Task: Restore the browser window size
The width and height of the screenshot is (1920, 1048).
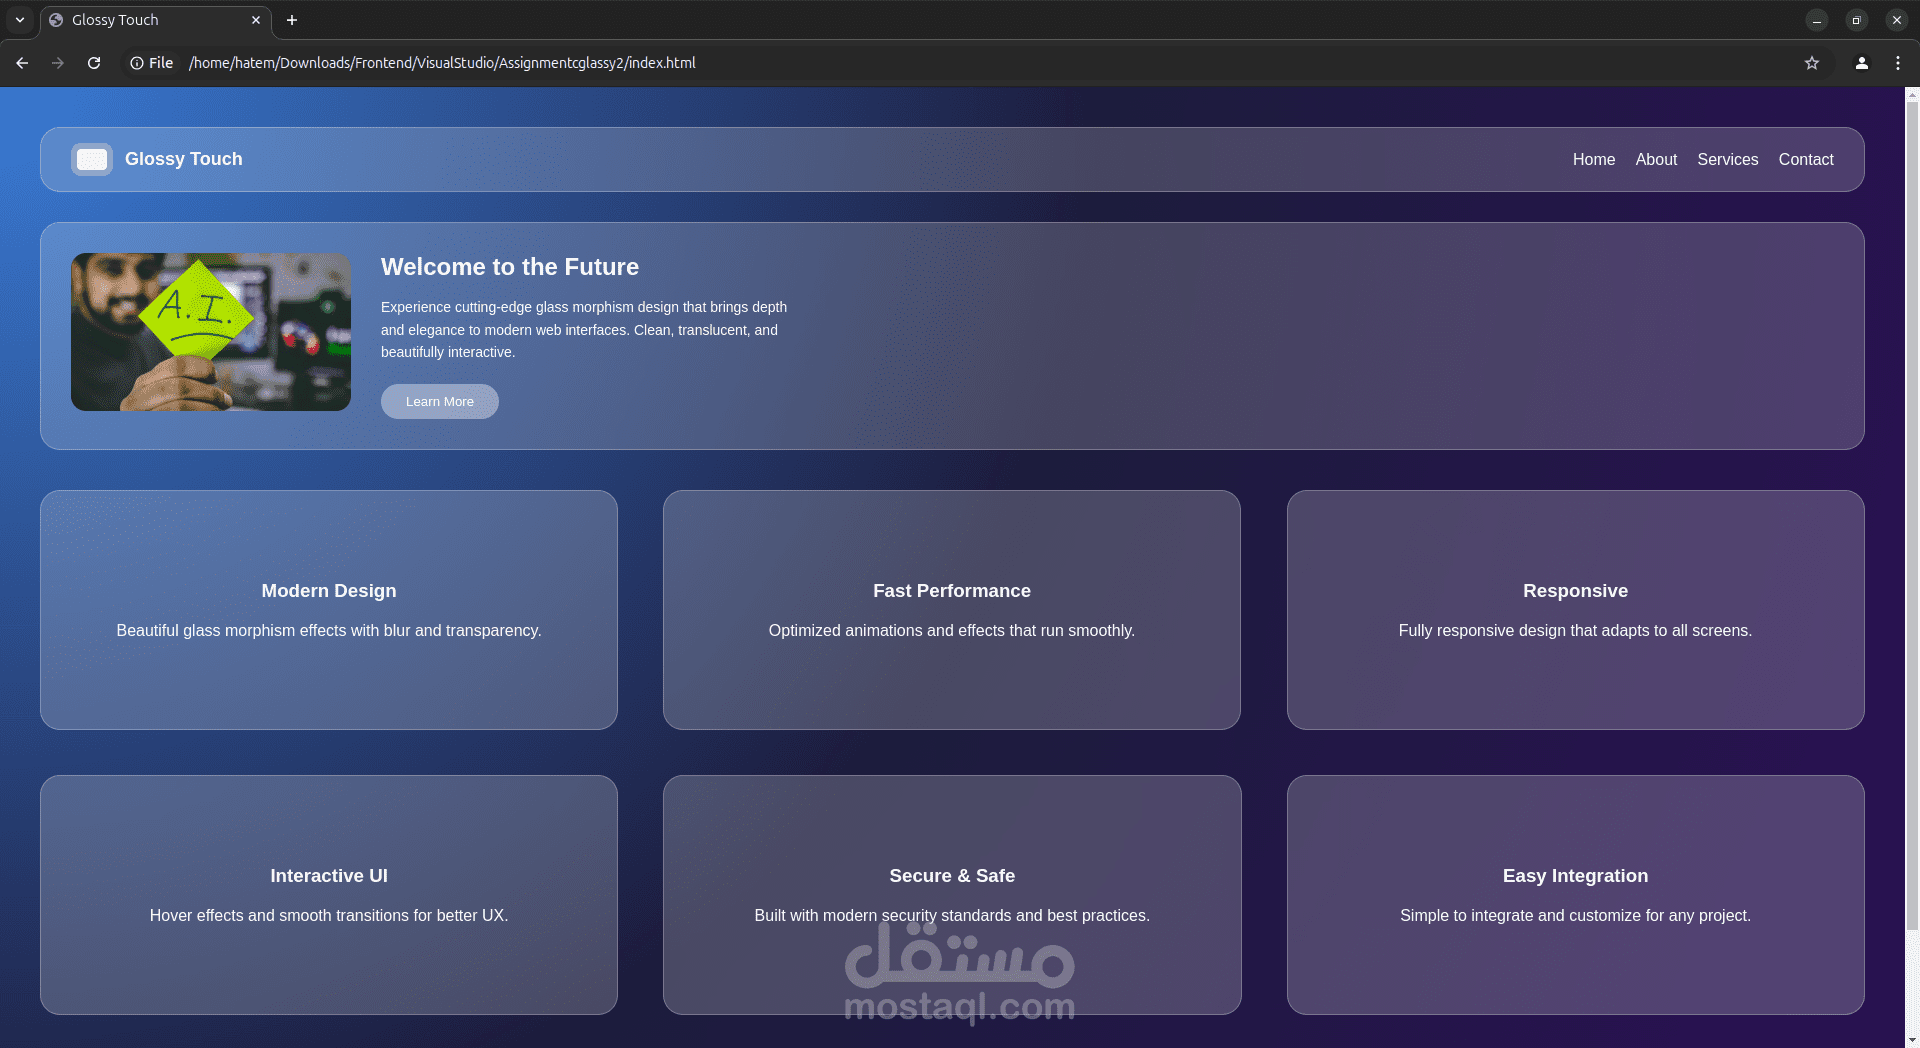Action: point(1857,20)
